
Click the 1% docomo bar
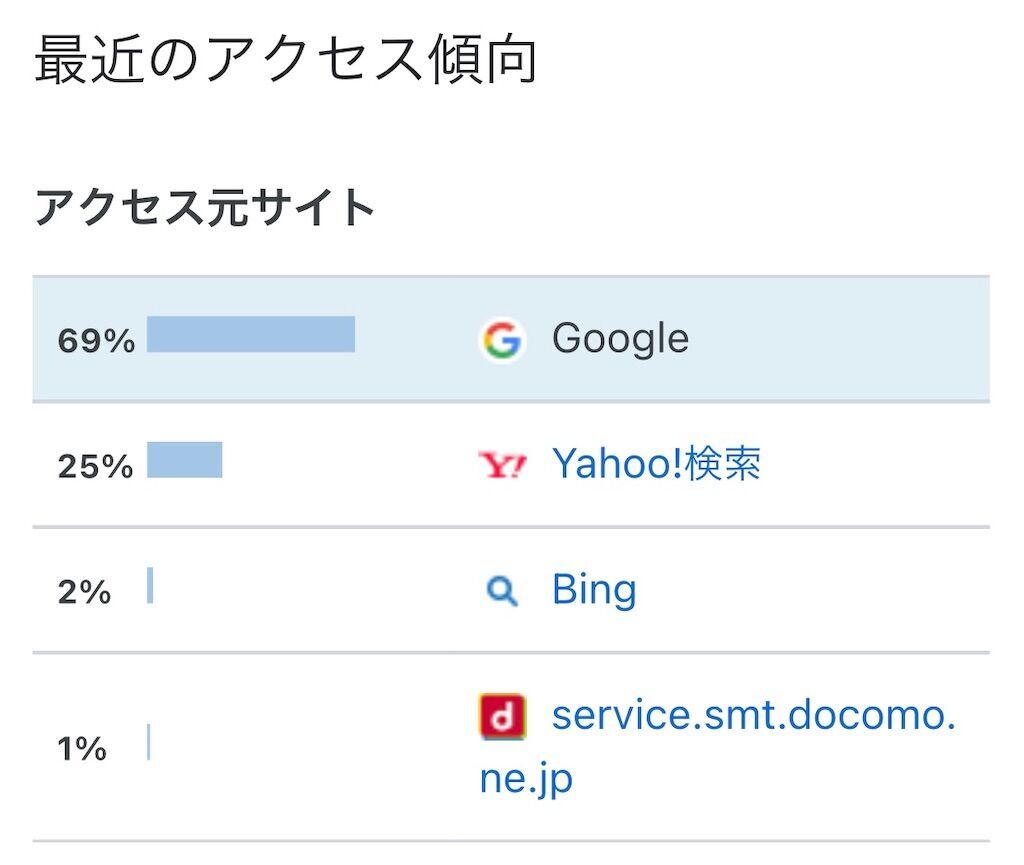(149, 742)
